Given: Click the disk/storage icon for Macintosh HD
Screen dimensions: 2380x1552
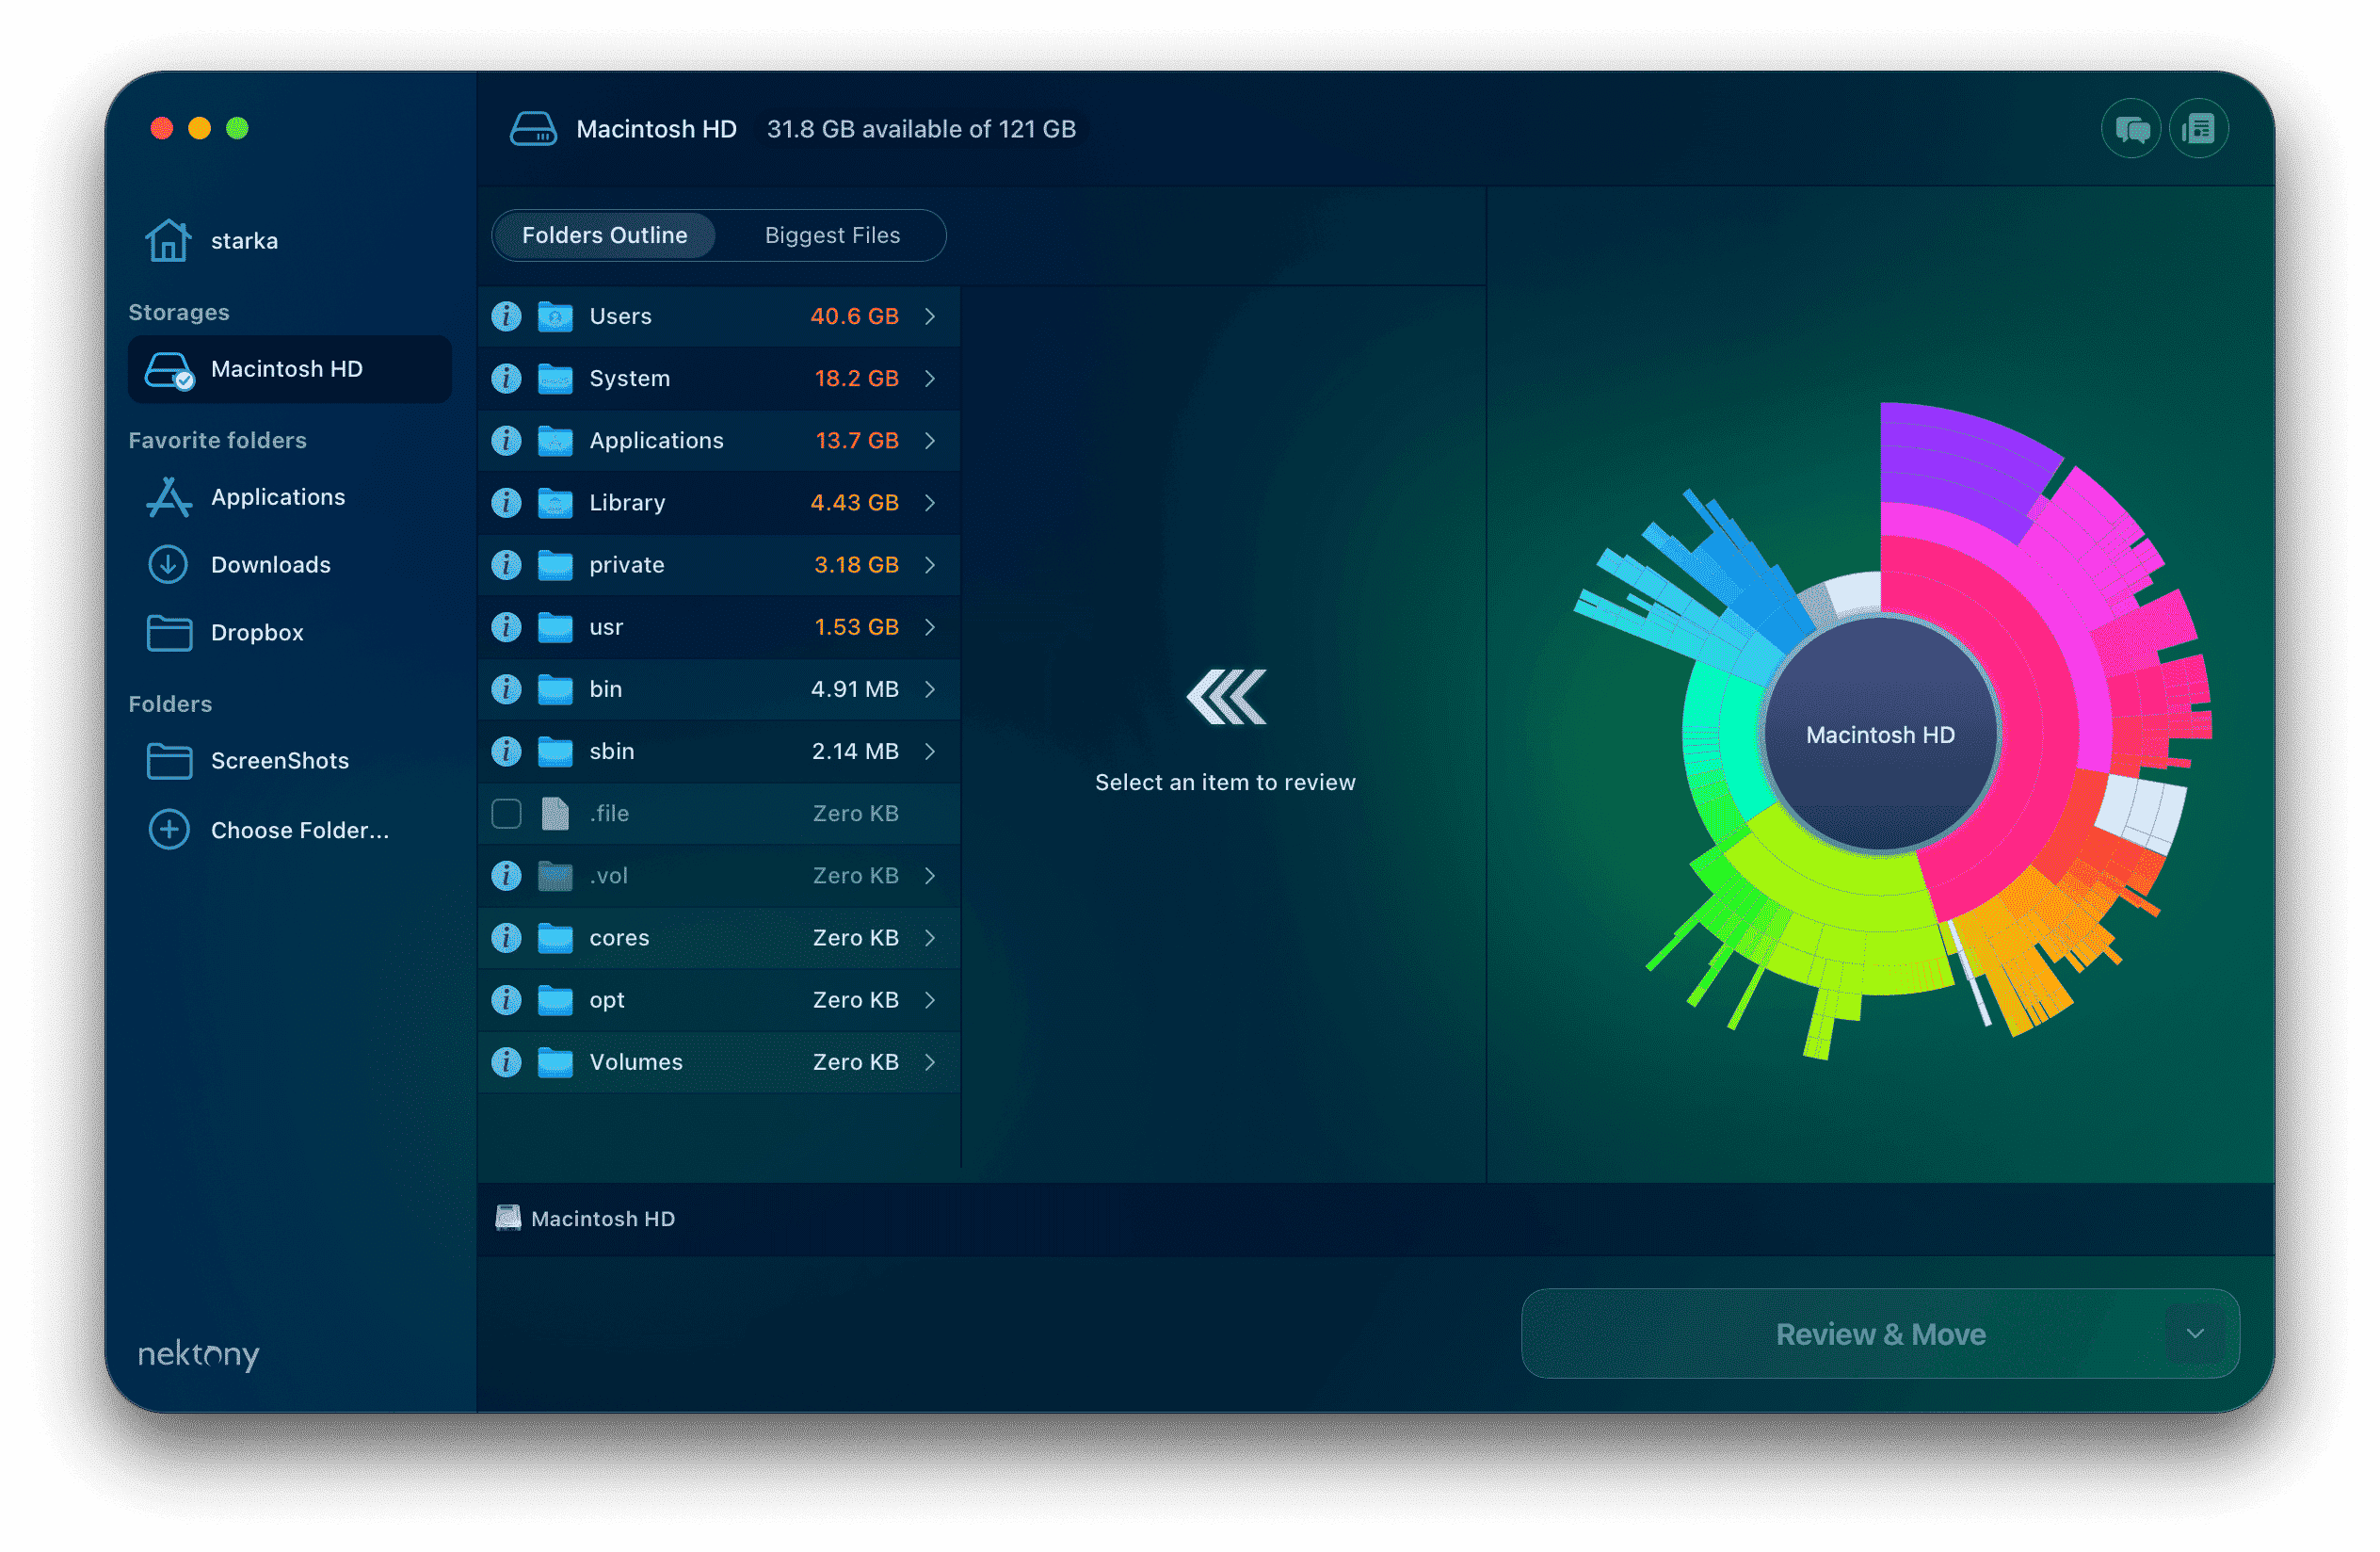Looking at the screenshot, I should (169, 370).
